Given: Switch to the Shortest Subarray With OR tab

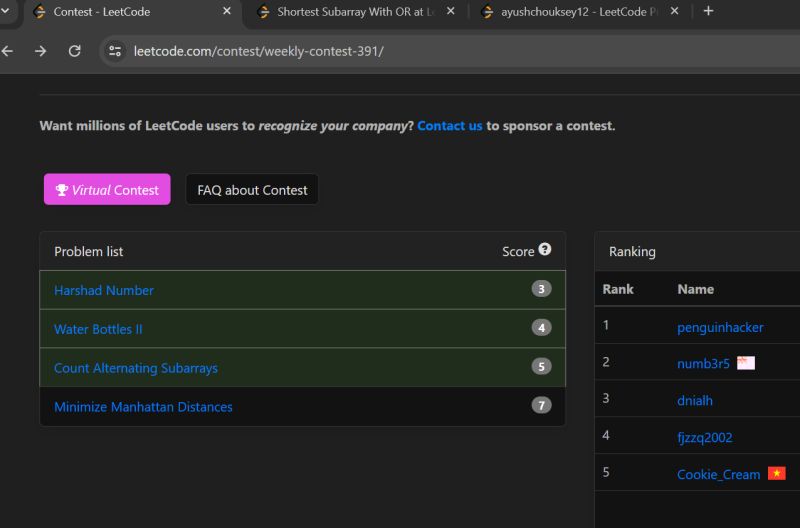Looking at the screenshot, I should (355, 12).
